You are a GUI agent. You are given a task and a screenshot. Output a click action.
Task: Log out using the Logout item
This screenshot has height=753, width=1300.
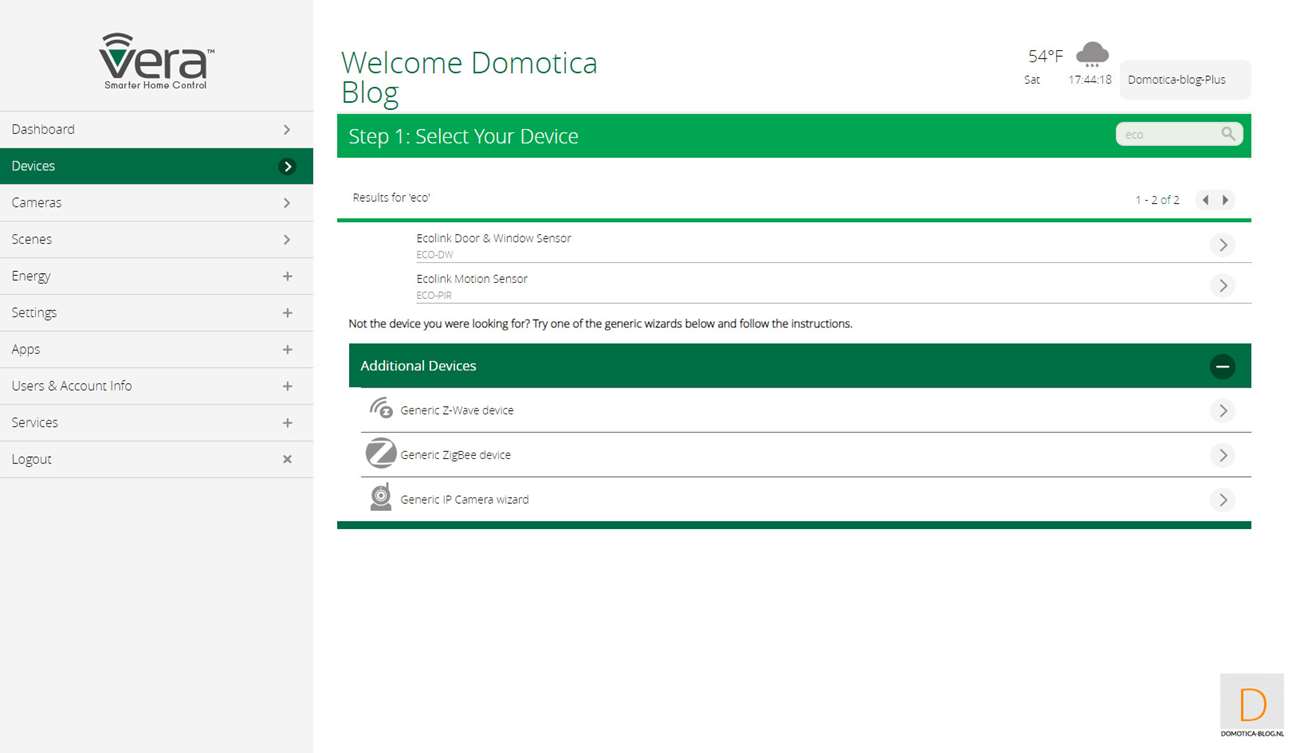(x=156, y=459)
